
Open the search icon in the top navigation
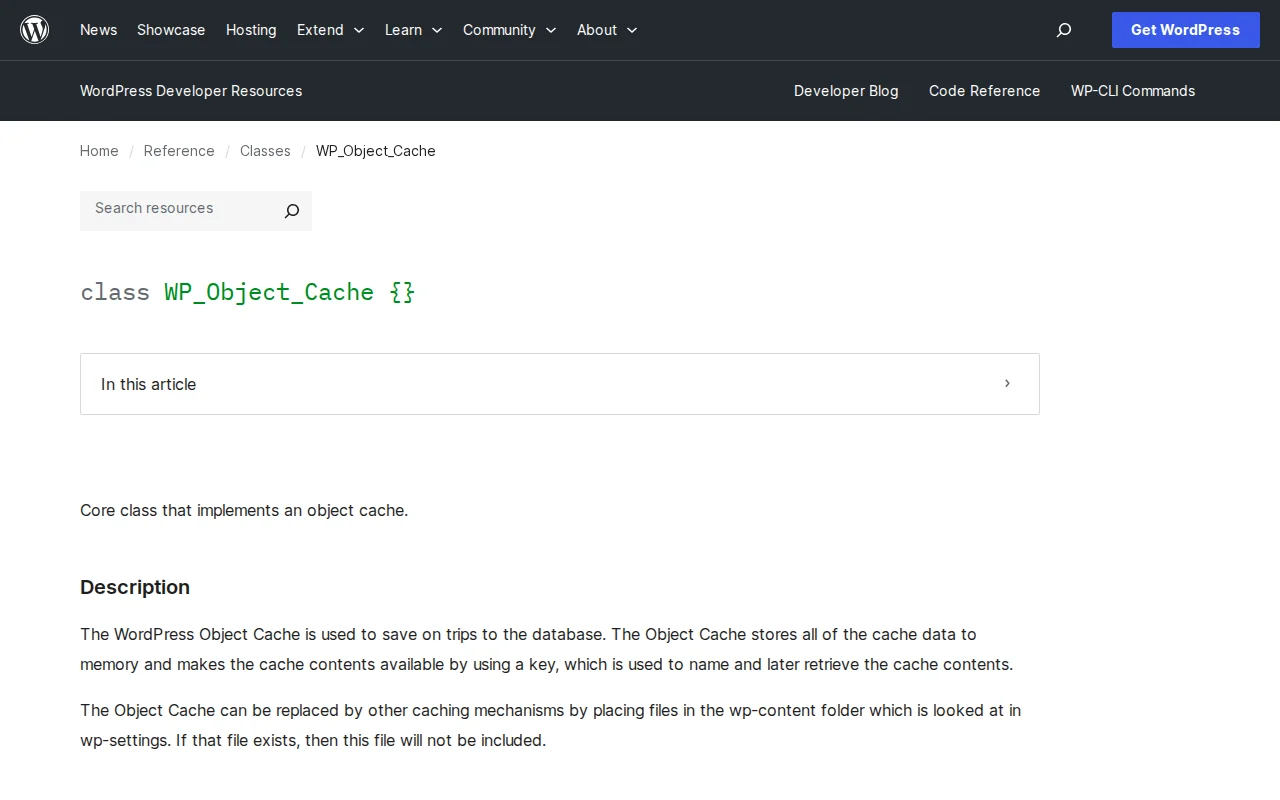click(1064, 30)
